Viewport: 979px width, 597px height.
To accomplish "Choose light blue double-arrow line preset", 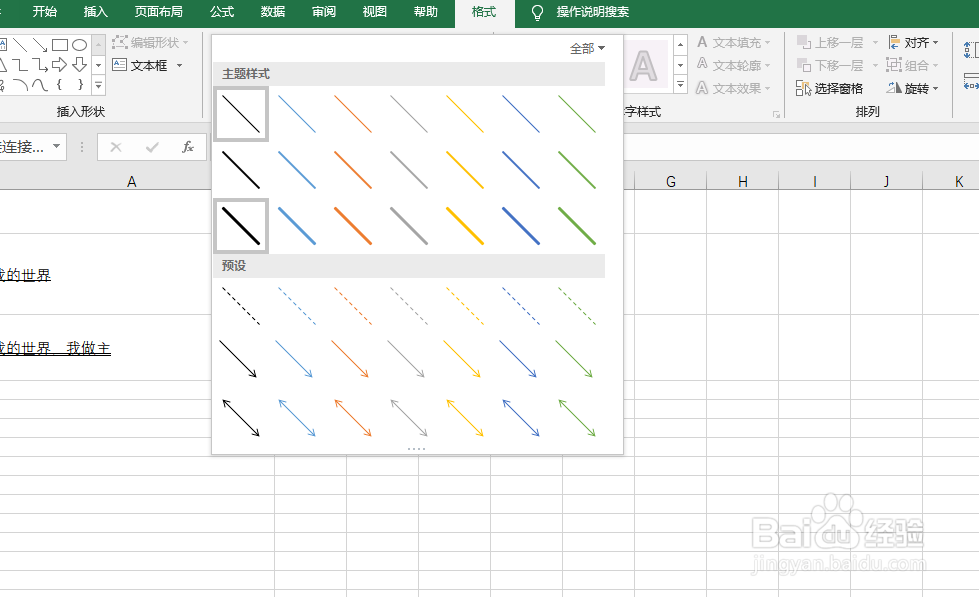I will click(x=297, y=418).
